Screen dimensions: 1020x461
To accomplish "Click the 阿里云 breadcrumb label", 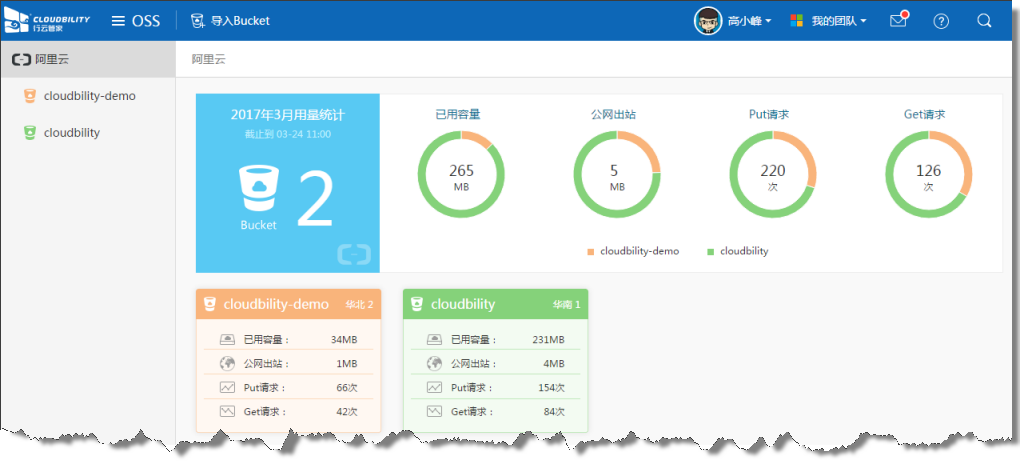I will click(x=209, y=60).
